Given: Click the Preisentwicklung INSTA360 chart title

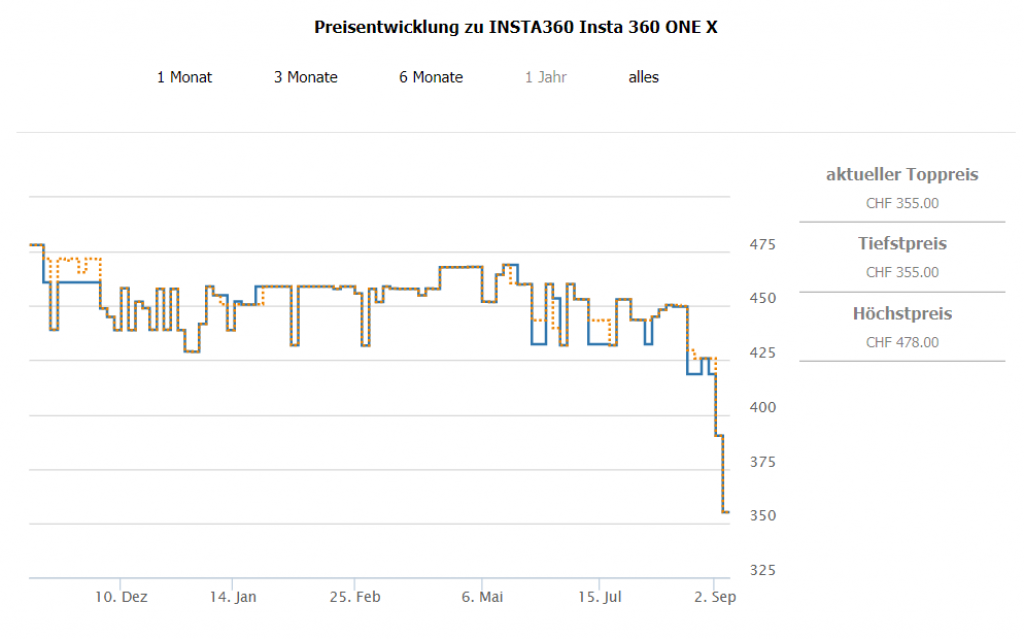Looking at the screenshot, I should point(515,27).
